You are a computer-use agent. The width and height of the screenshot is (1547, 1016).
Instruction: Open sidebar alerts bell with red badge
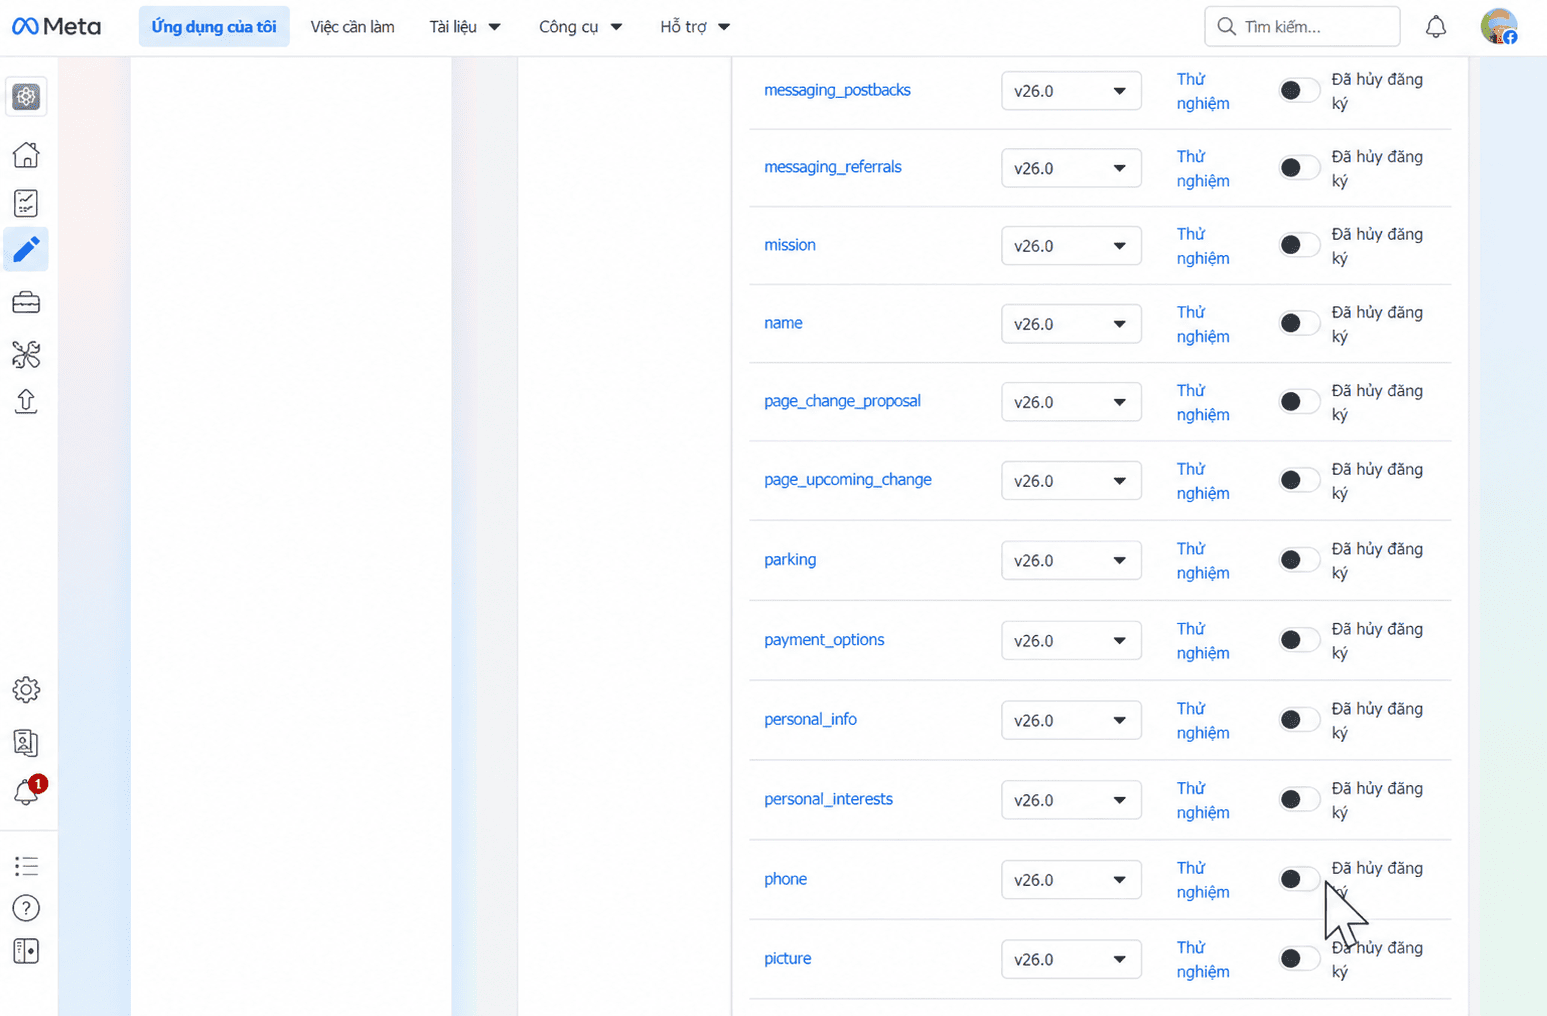[x=27, y=792]
